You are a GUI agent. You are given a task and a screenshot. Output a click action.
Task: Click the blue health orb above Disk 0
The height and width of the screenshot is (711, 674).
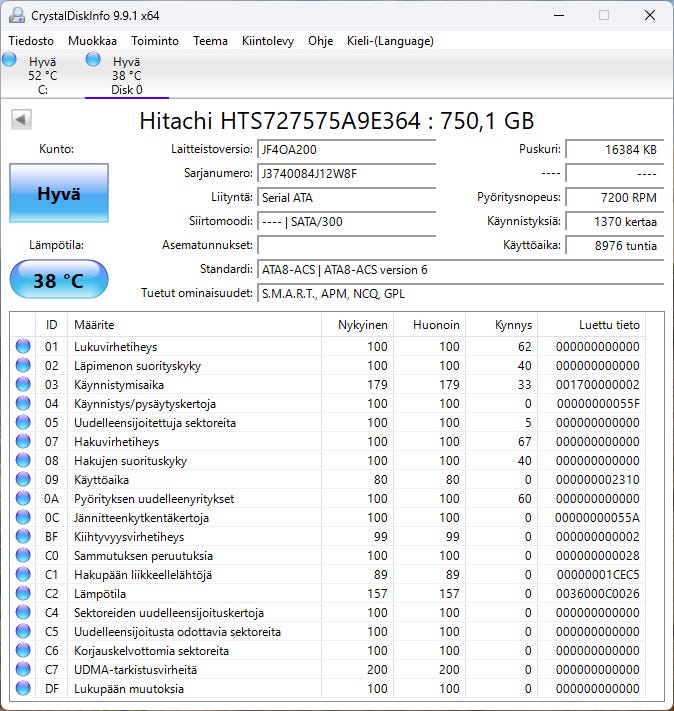(93, 59)
